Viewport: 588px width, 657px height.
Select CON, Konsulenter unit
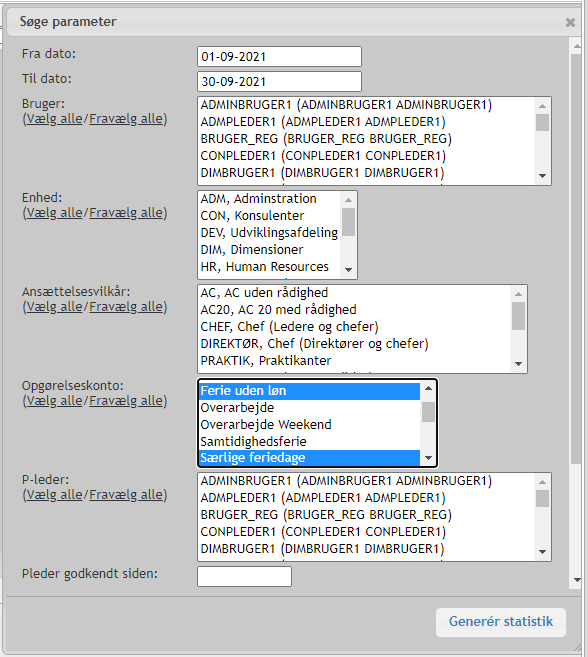coord(269,216)
